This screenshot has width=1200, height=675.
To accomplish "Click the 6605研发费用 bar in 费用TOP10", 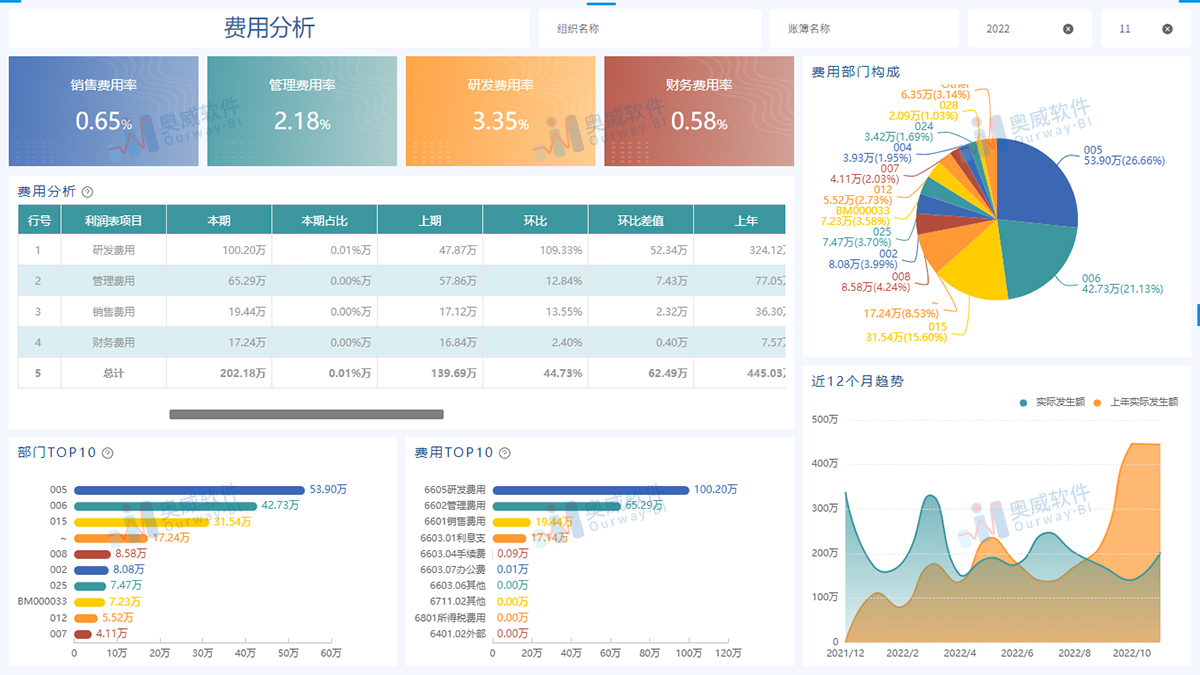I will click(x=590, y=490).
